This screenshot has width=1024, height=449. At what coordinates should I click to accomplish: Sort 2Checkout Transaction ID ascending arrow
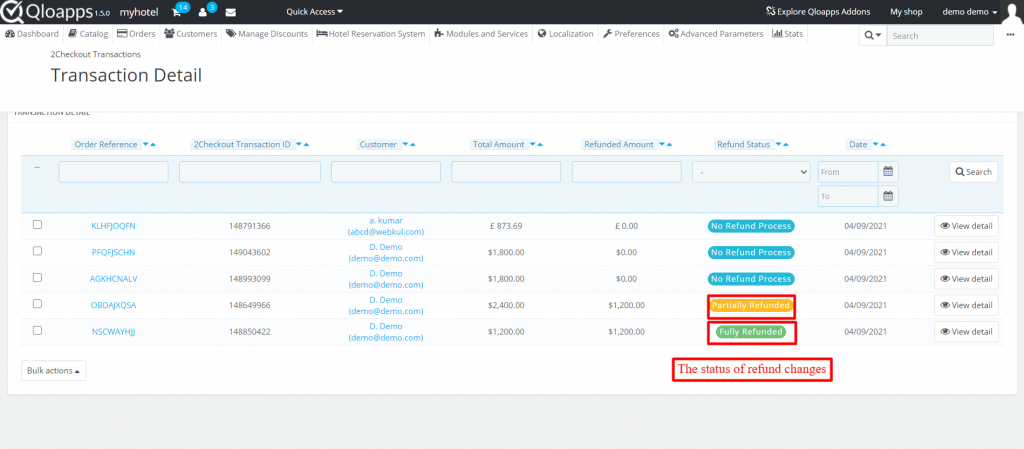306,144
